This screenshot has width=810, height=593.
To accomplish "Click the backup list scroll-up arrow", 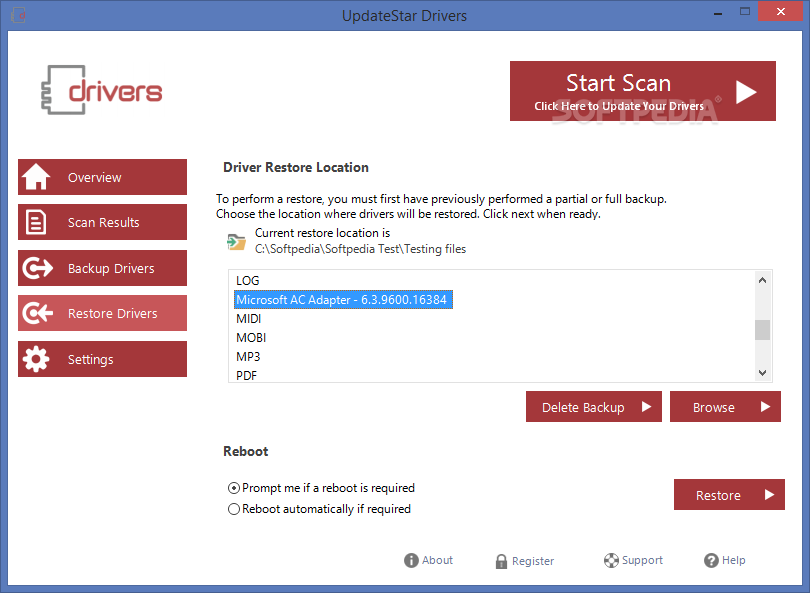I will (762, 280).
